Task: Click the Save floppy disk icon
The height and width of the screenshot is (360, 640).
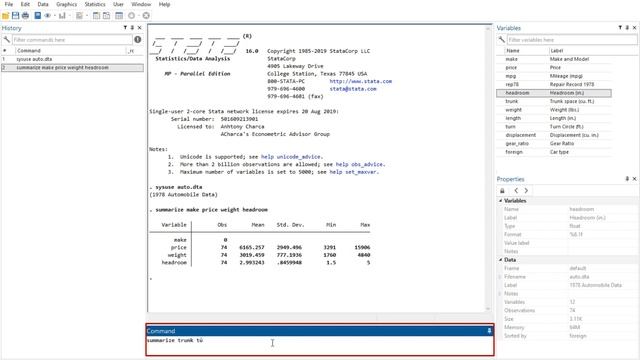Action: pyautogui.click(x=16, y=16)
